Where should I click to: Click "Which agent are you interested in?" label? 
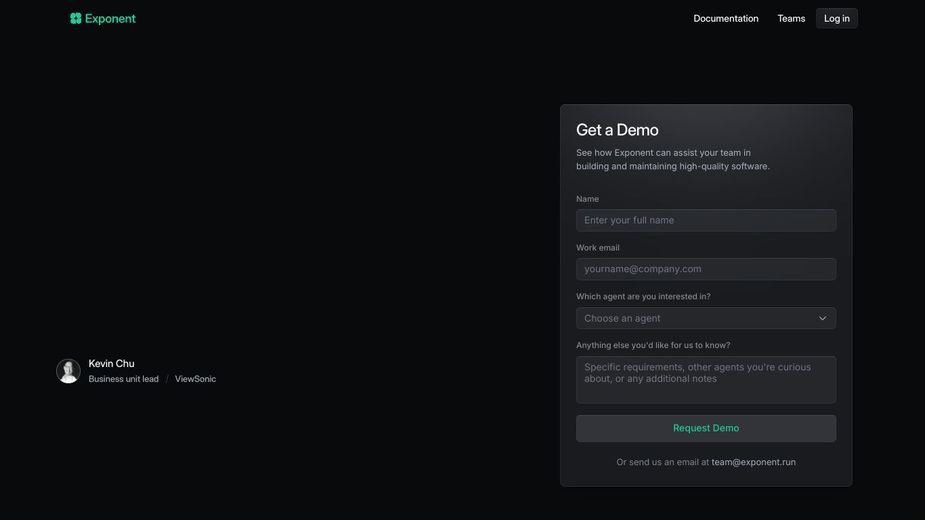643,296
